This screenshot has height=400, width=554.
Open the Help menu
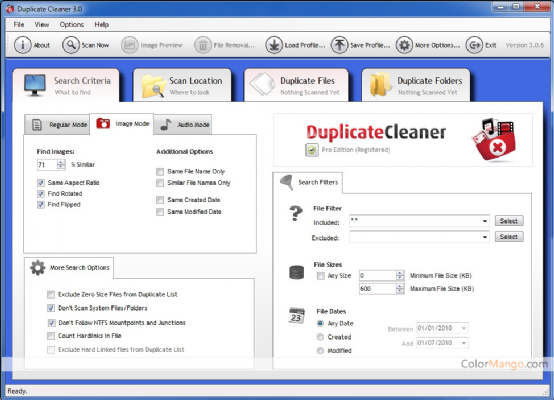(101, 24)
